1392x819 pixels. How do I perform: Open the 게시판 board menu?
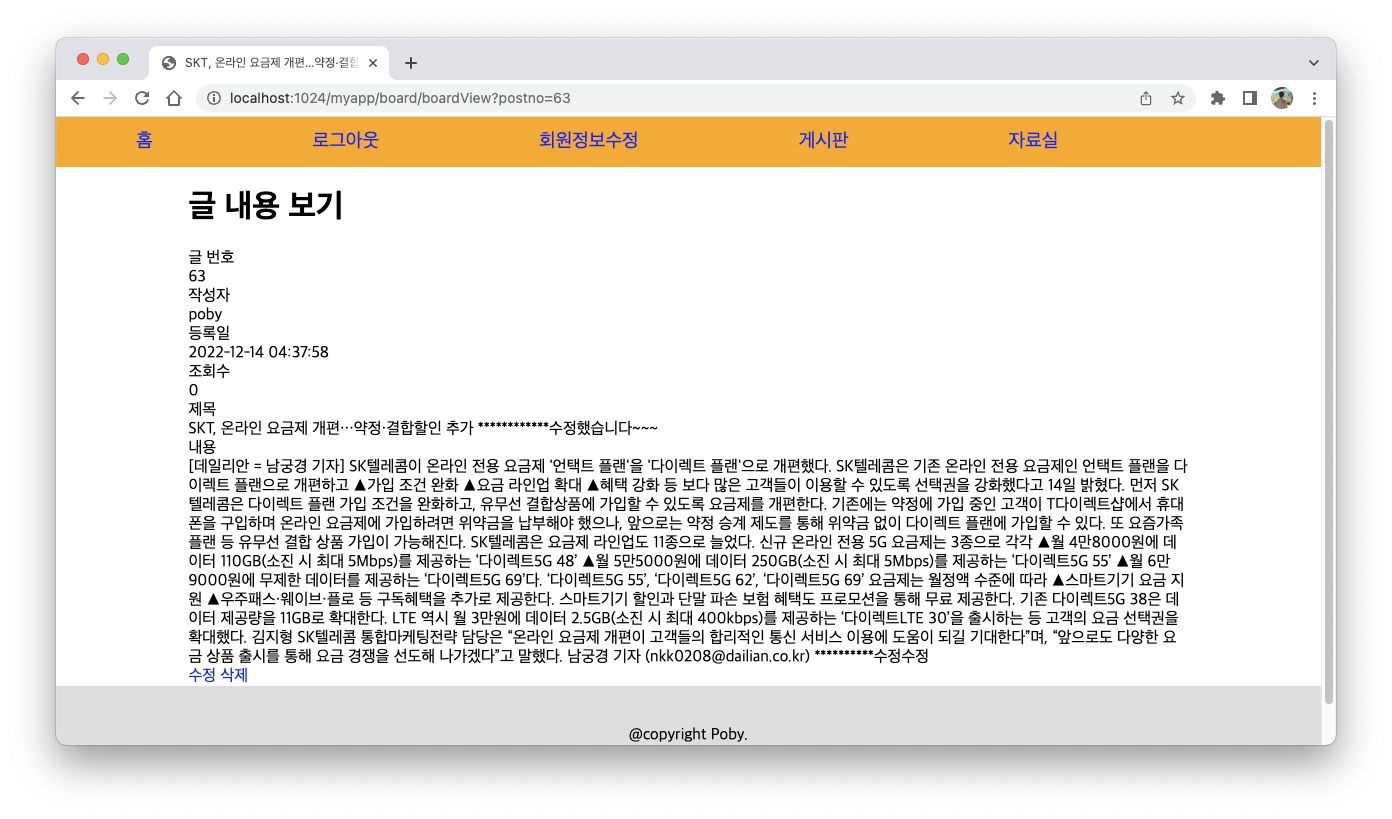tap(823, 140)
